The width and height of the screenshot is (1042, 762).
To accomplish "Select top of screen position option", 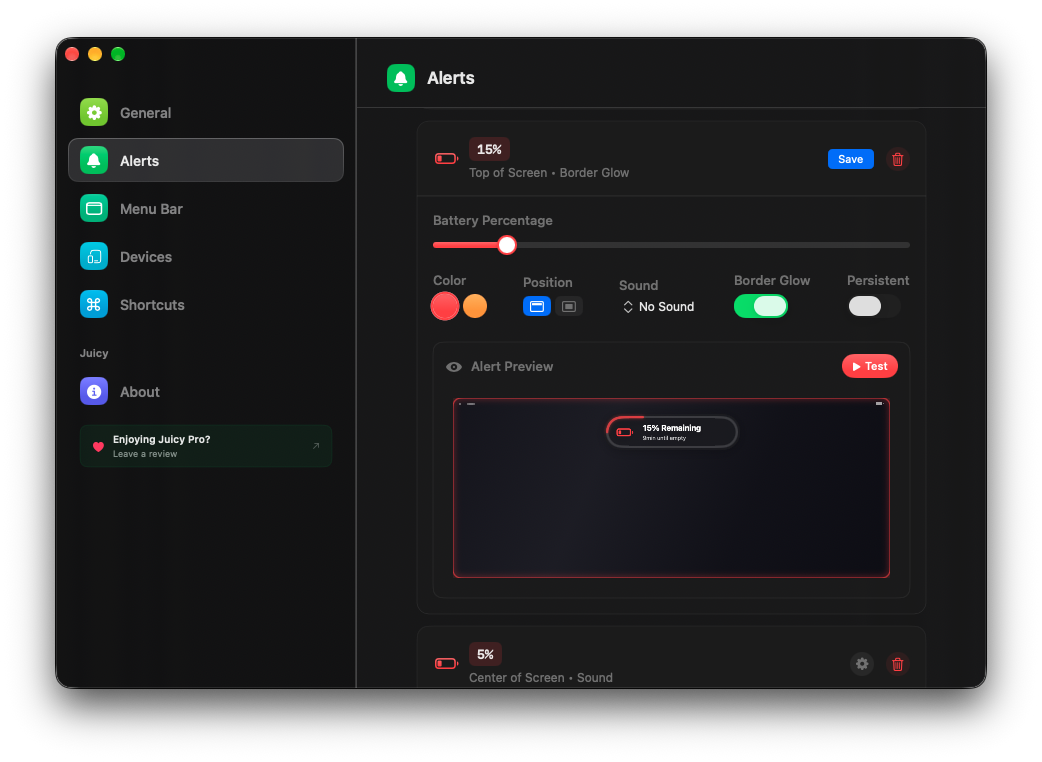I will pyautogui.click(x=537, y=306).
